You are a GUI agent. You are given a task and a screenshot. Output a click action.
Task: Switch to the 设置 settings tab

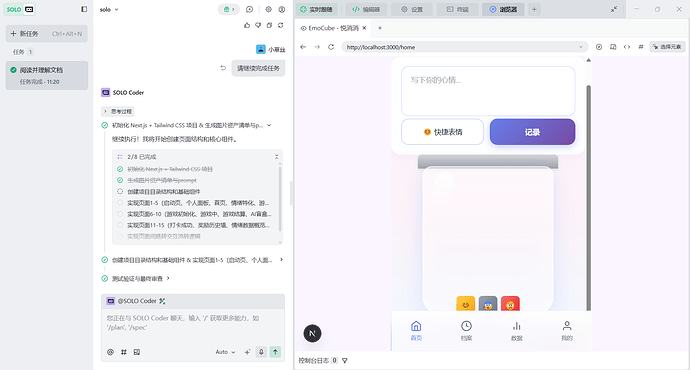412,9
